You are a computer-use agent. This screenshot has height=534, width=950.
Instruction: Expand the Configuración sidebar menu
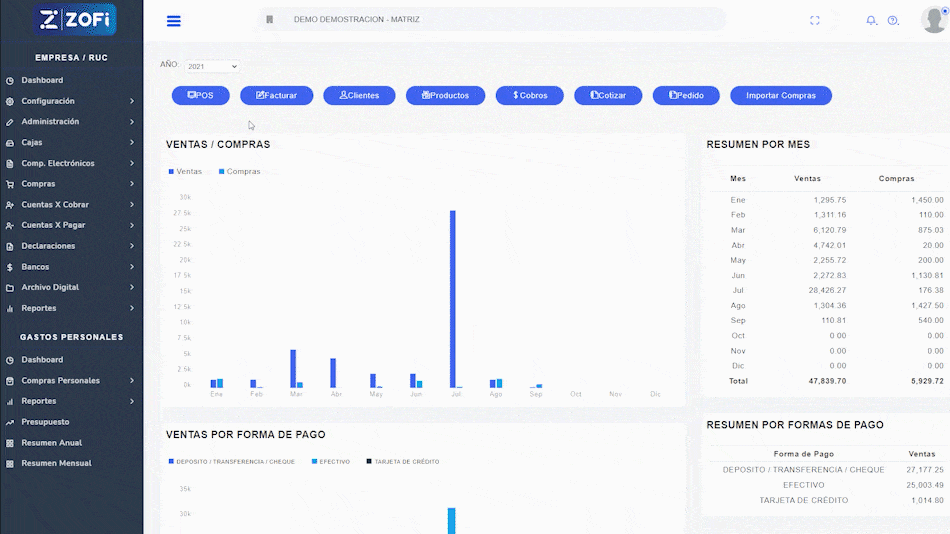tap(70, 101)
